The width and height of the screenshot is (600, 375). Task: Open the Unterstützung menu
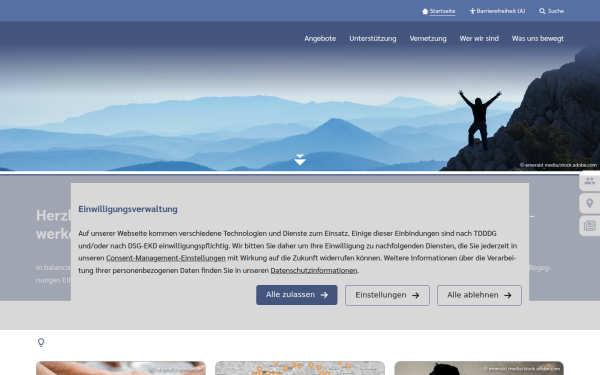pos(373,39)
